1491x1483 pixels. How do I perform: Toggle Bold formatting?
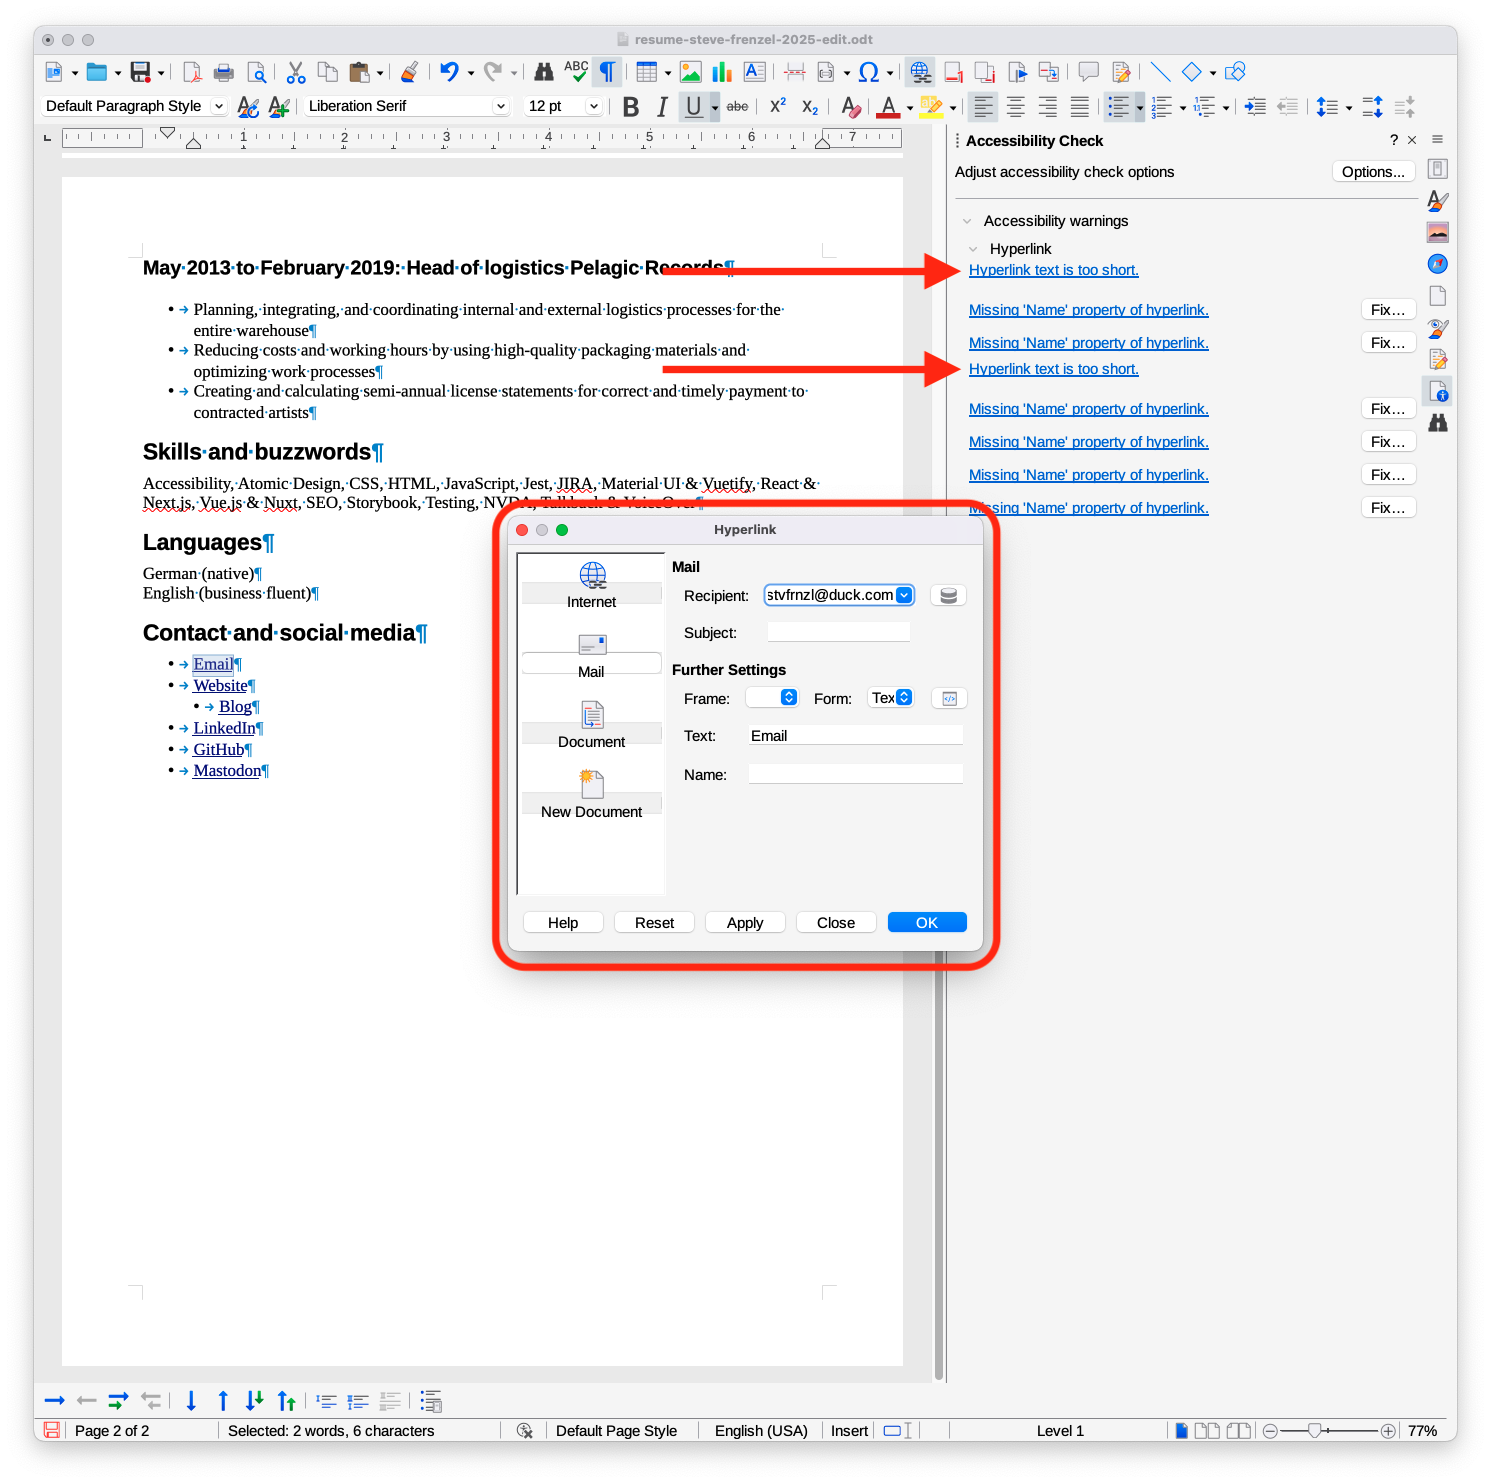[631, 107]
